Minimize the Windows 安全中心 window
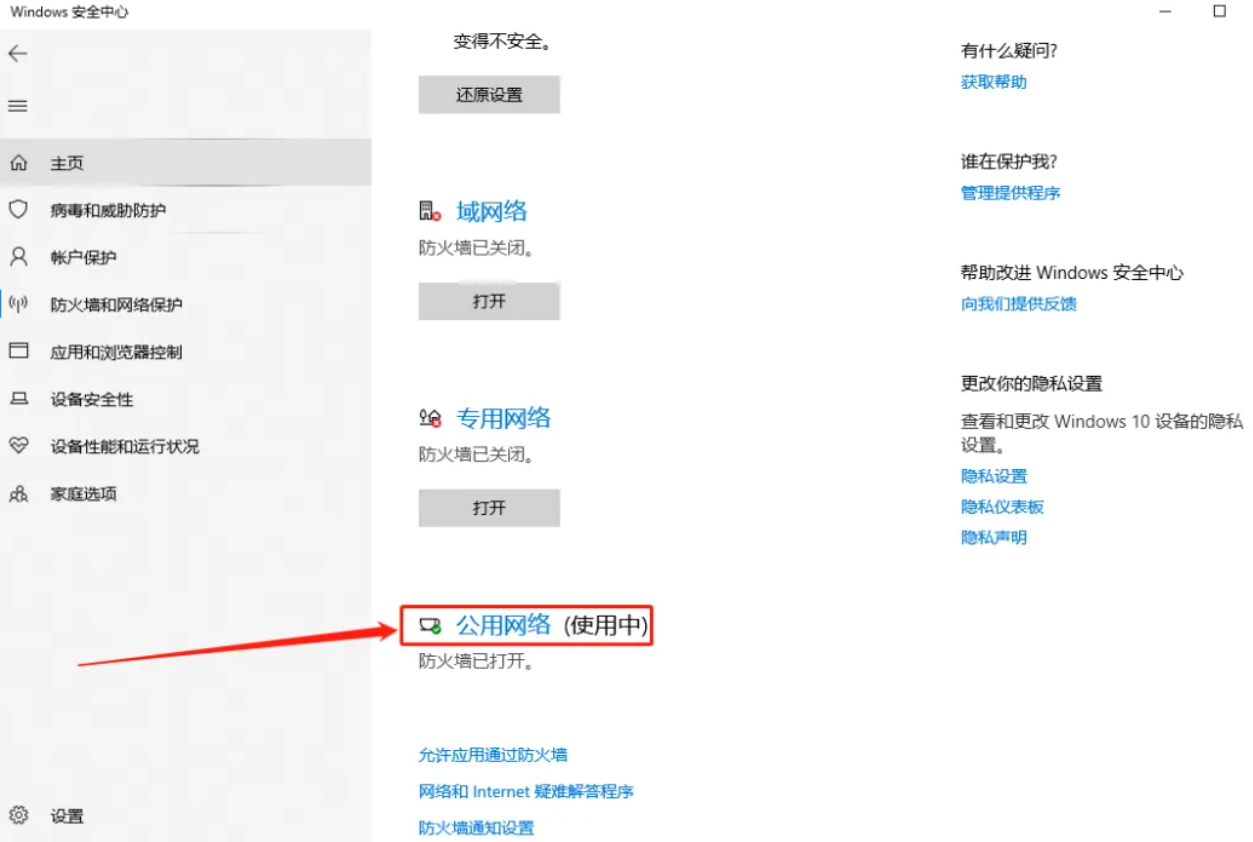This screenshot has width=1253, height=842. 1166,12
